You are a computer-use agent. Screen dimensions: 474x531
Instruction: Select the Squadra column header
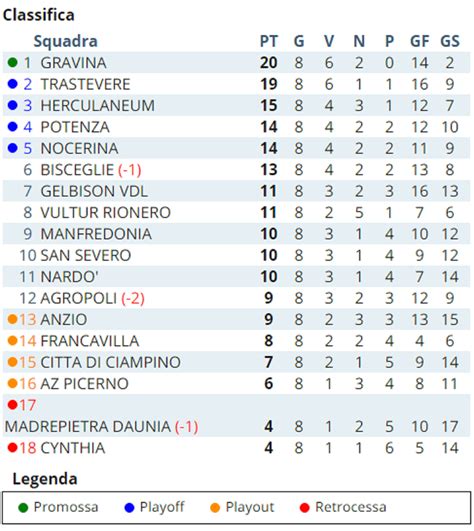(65, 41)
